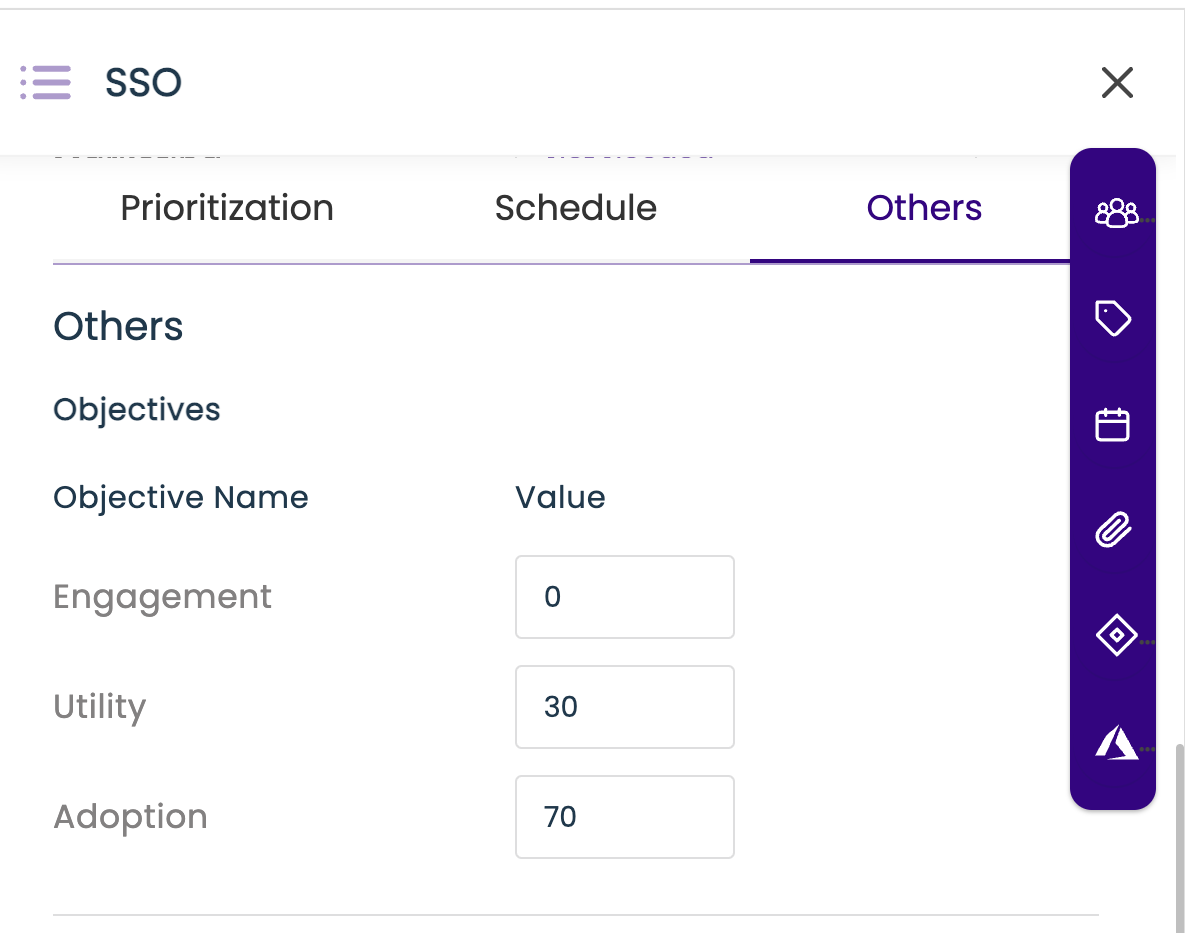Viewport: 1185px width, 933px height.
Task: Open the calendar icon in sidebar
Action: click(1113, 425)
